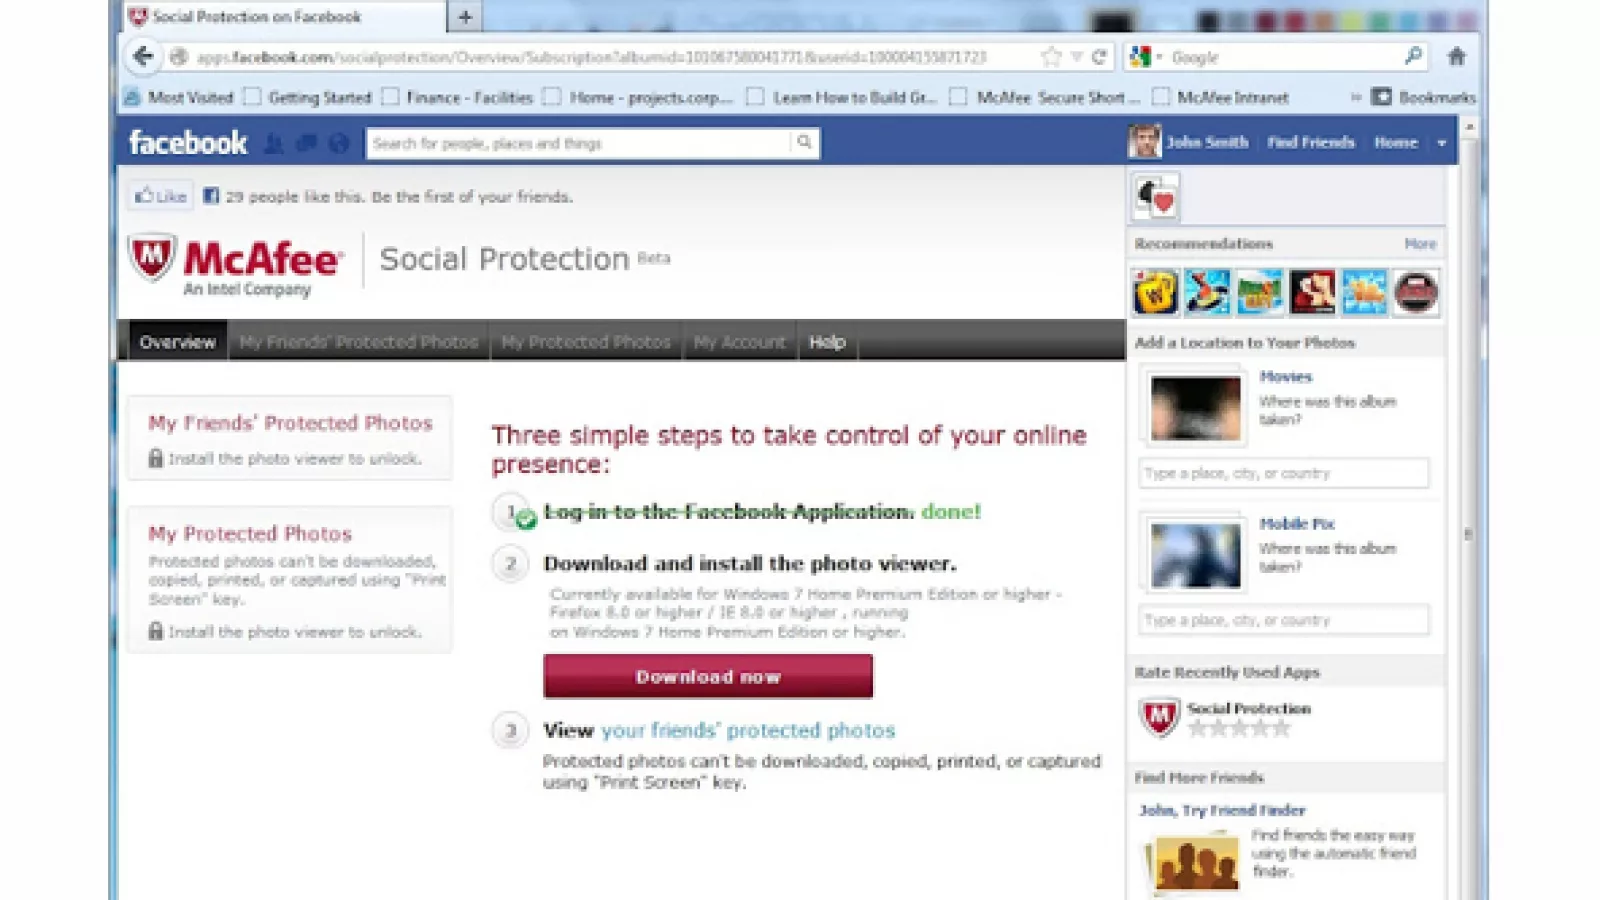Click the Like button
This screenshot has width=1600, height=900.
click(161, 196)
